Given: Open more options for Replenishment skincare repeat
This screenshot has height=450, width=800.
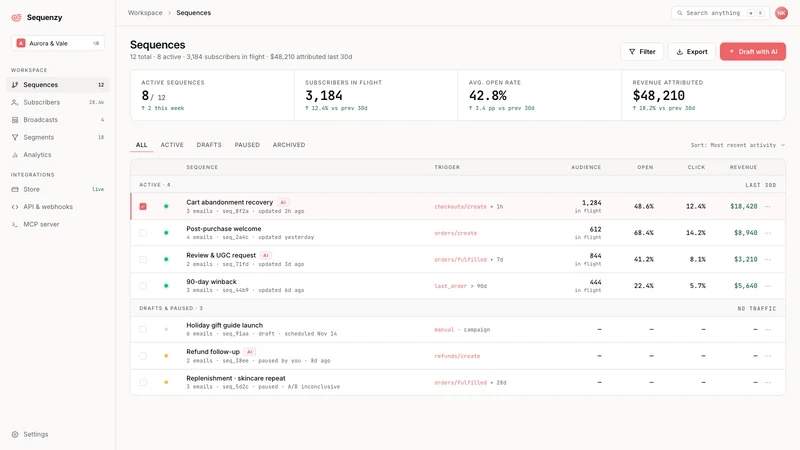Looking at the screenshot, I should [x=768, y=382].
